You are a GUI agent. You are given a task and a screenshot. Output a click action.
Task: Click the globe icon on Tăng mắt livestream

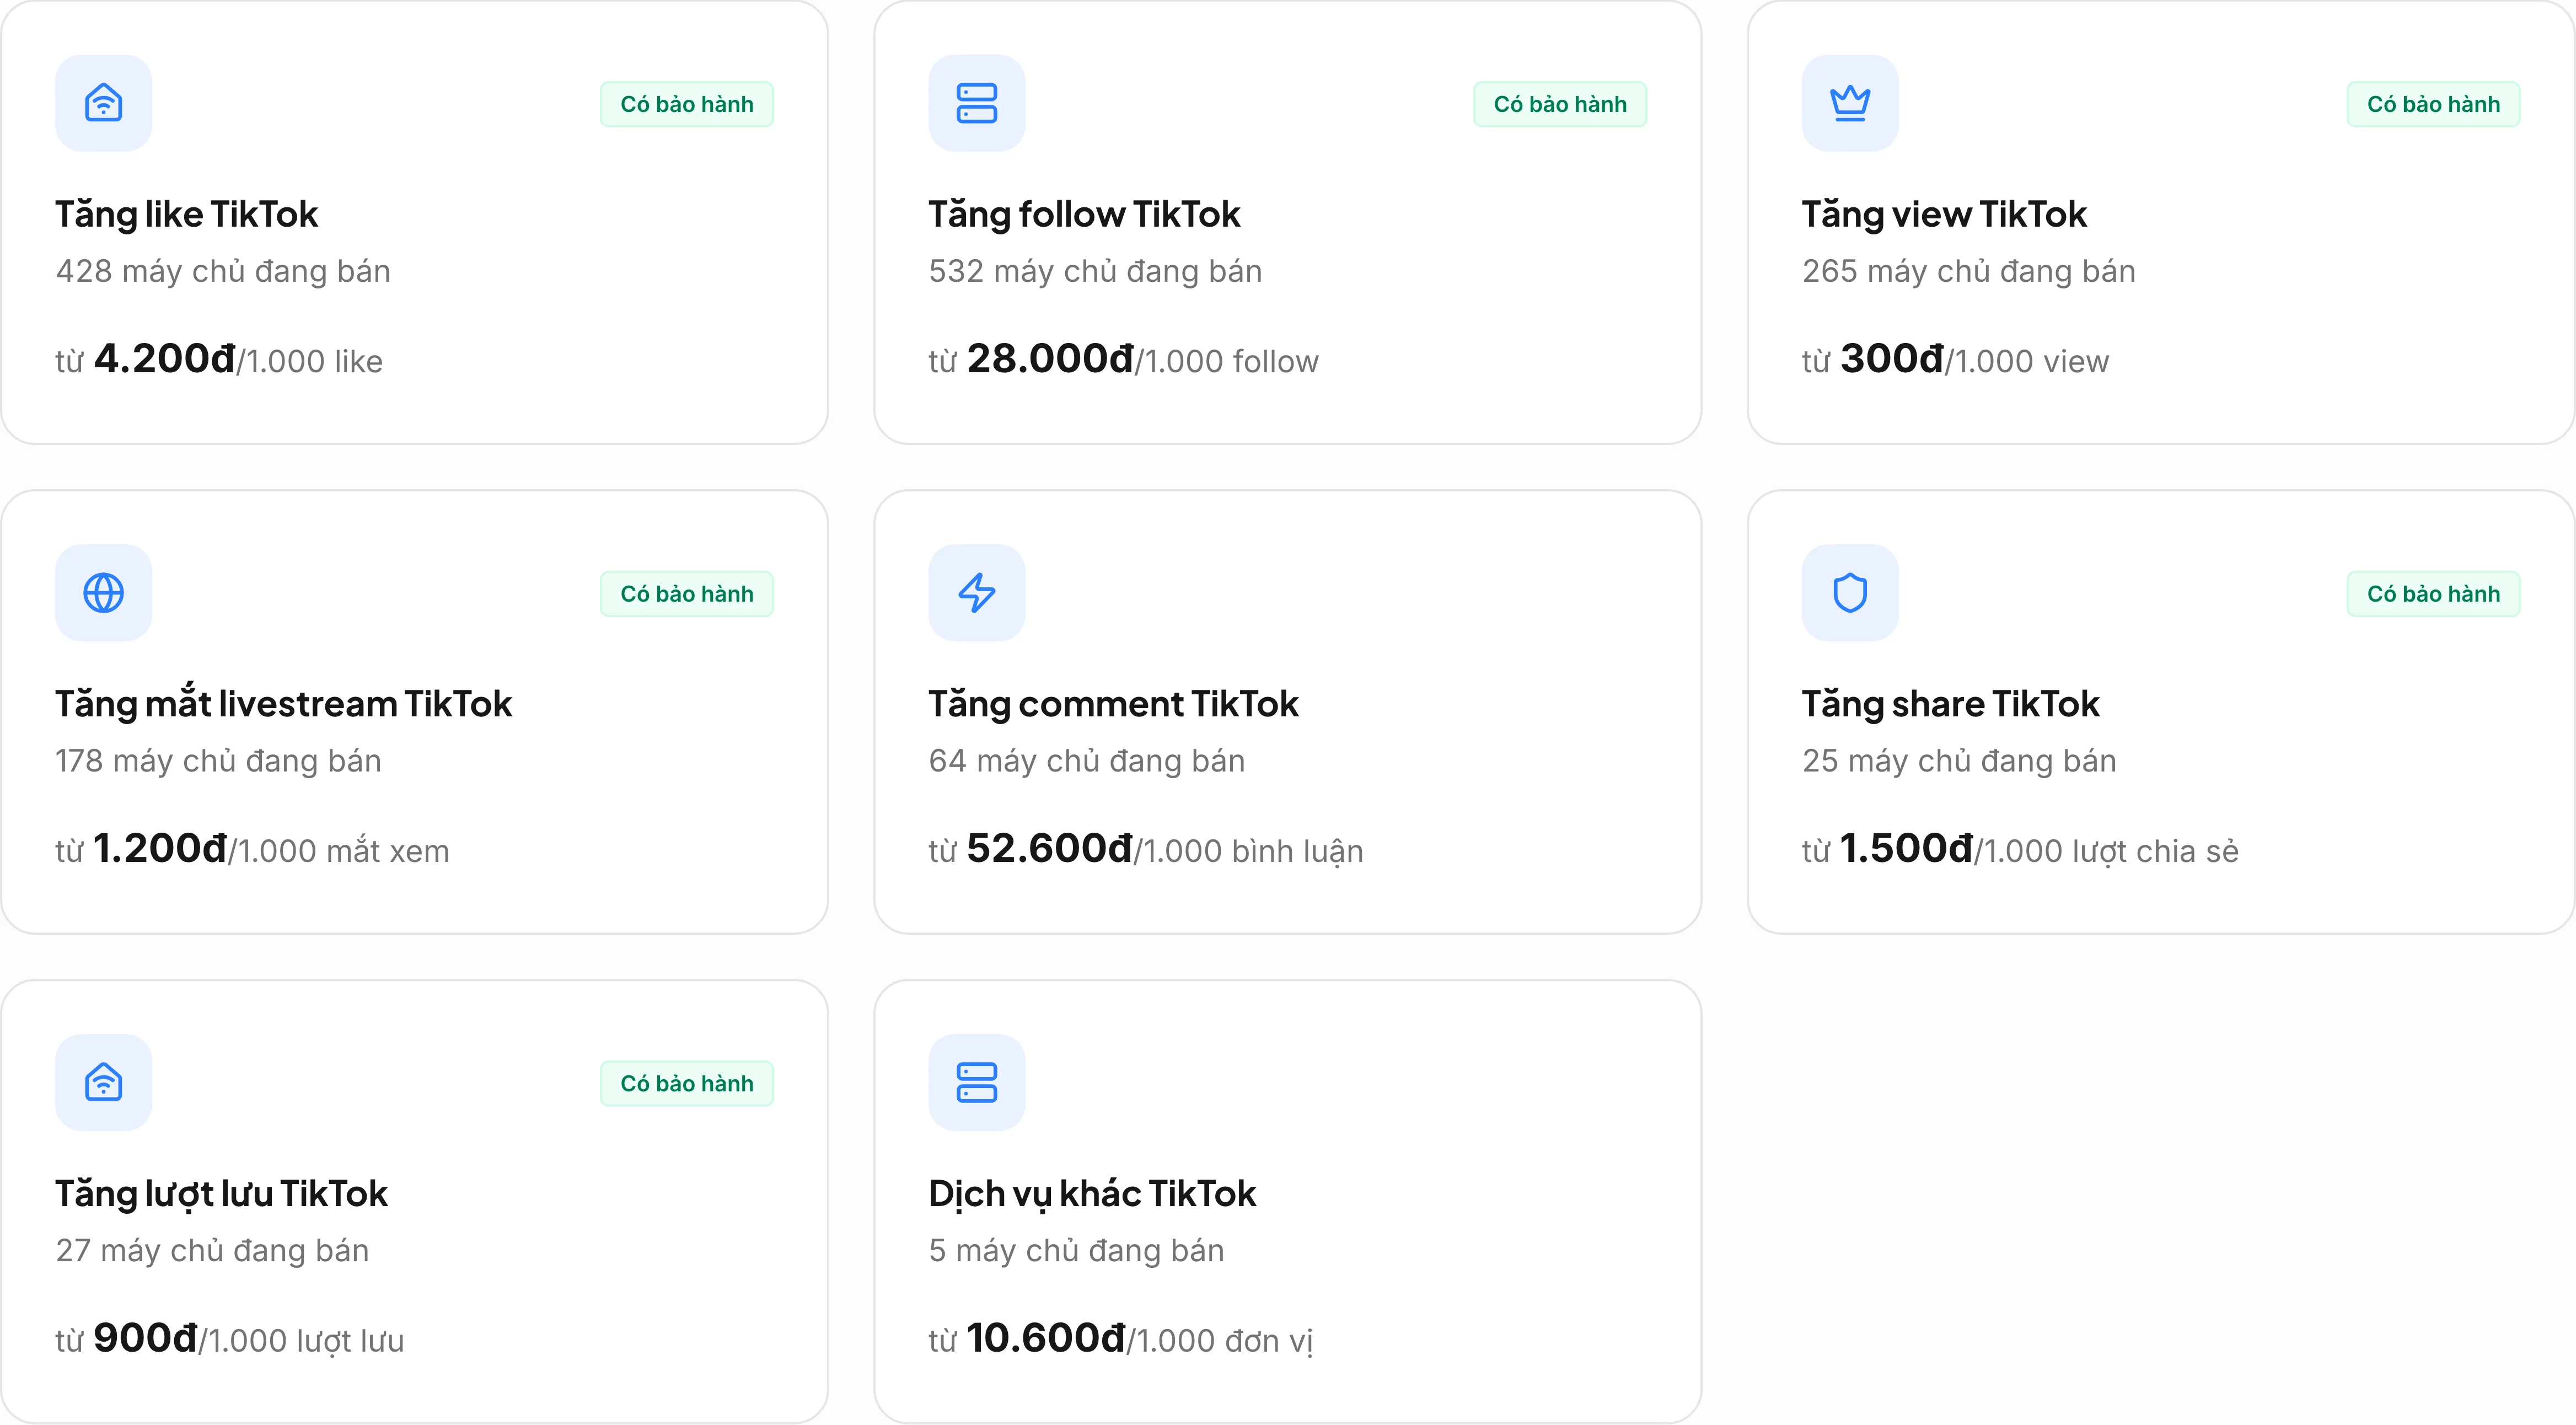coord(103,593)
